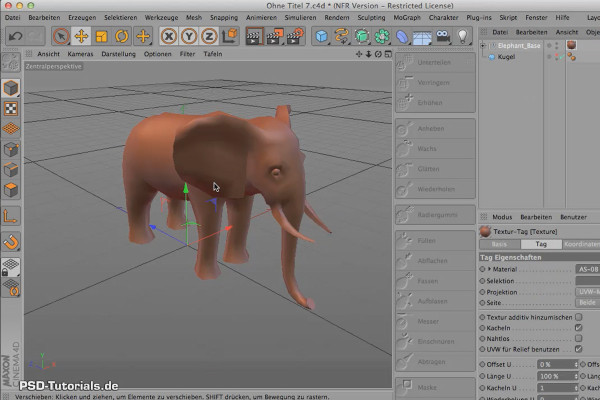Open the Sculpting menu
Image resolution: width=600 pixels, height=400 pixels.
click(x=371, y=18)
